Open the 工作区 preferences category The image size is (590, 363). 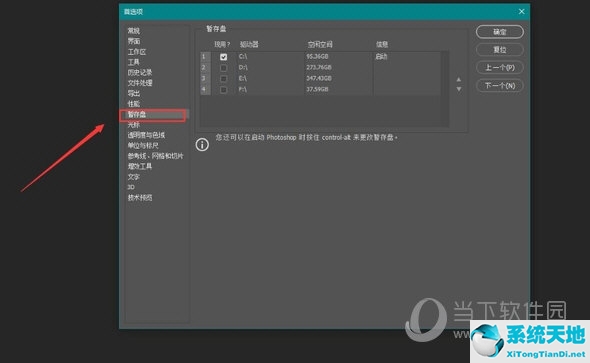coord(137,52)
